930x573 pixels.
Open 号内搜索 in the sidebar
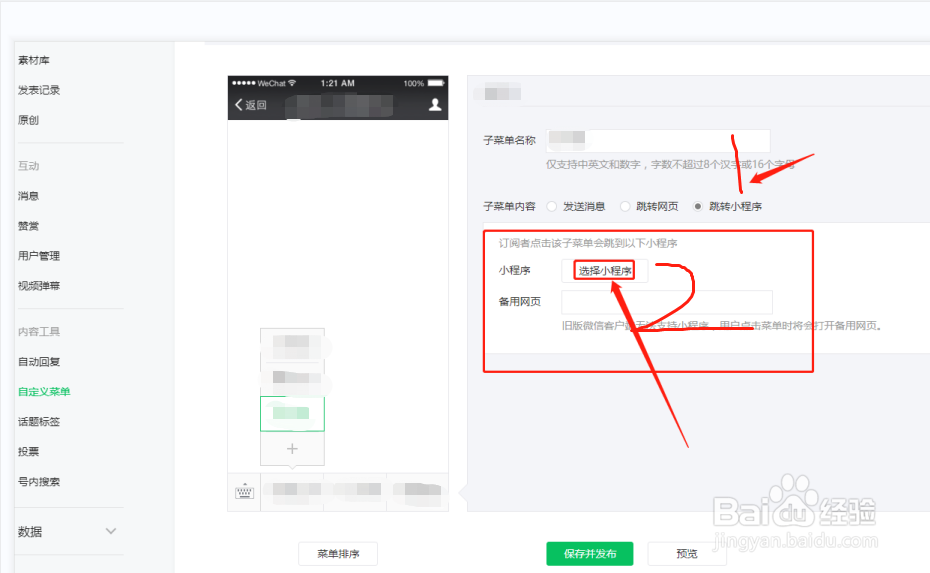point(39,482)
